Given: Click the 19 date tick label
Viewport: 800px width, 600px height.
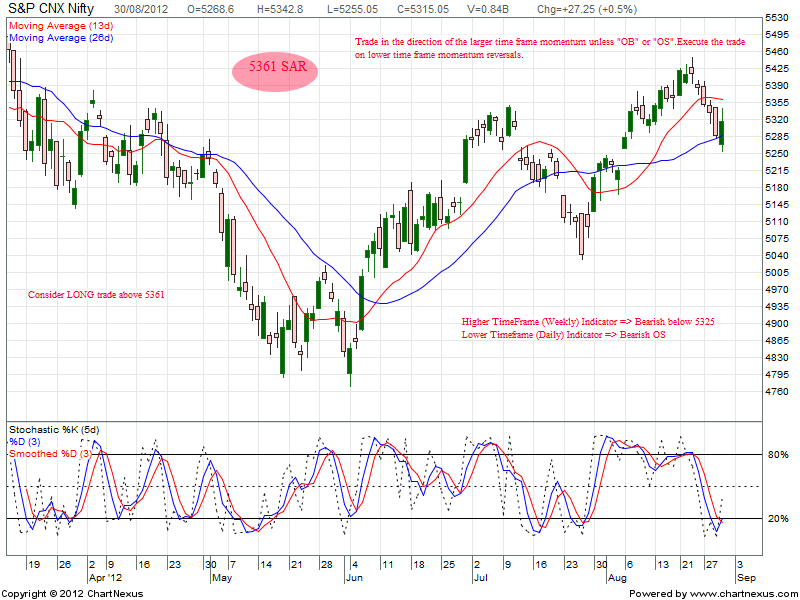Looking at the screenshot, I should (x=34, y=565).
